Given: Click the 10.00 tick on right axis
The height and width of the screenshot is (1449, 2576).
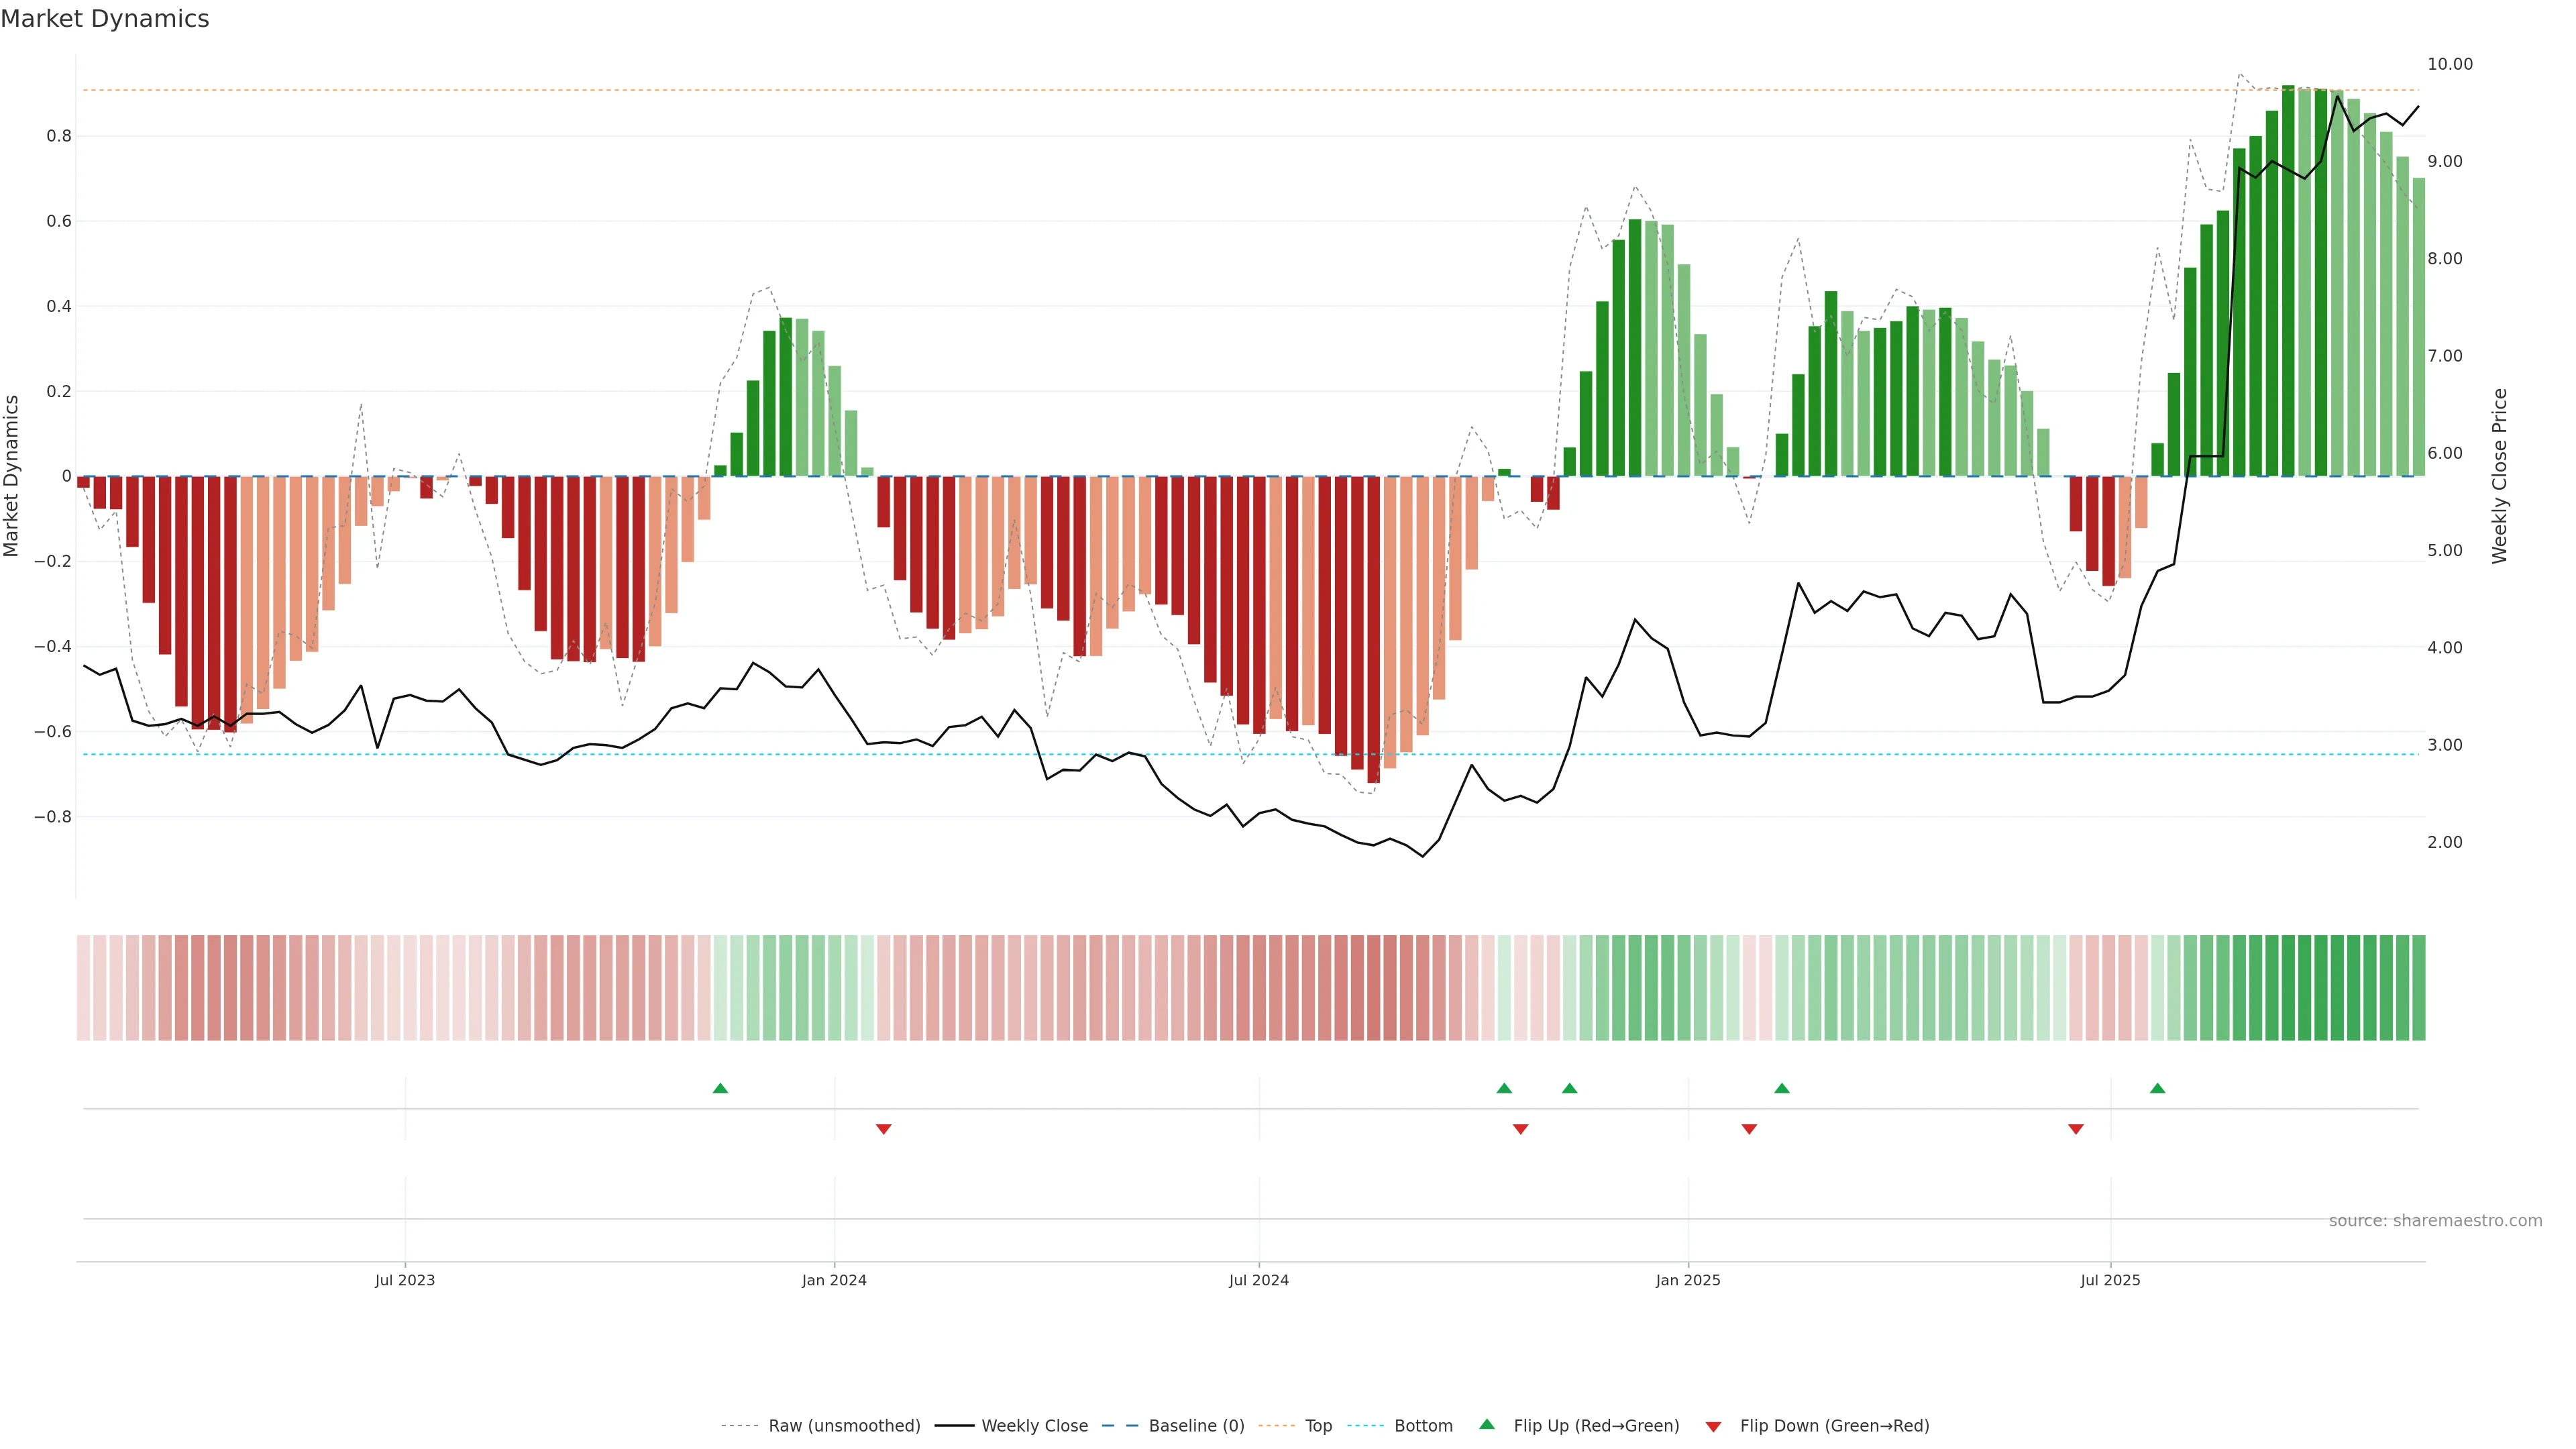Looking at the screenshot, I should [x=2449, y=64].
